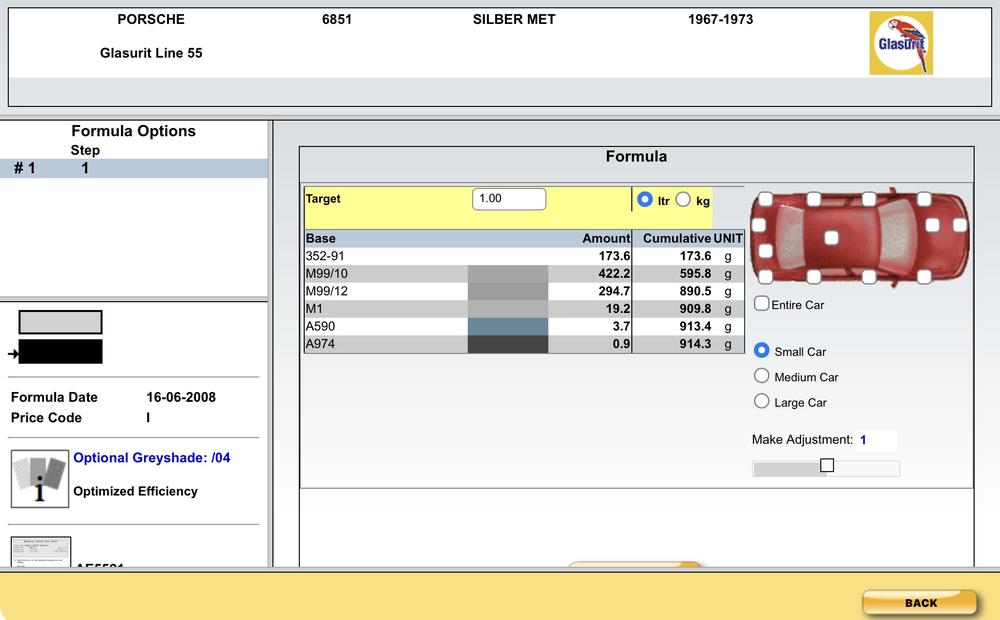Screen dimensions: 1000x620
Task: Select the Small Car radio button
Action: (x=761, y=350)
